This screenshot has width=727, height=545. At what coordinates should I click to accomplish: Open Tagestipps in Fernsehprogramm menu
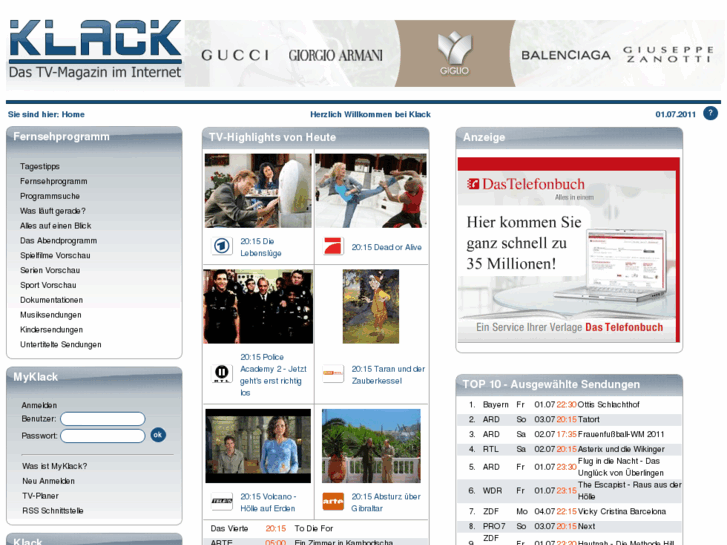tap(40, 166)
